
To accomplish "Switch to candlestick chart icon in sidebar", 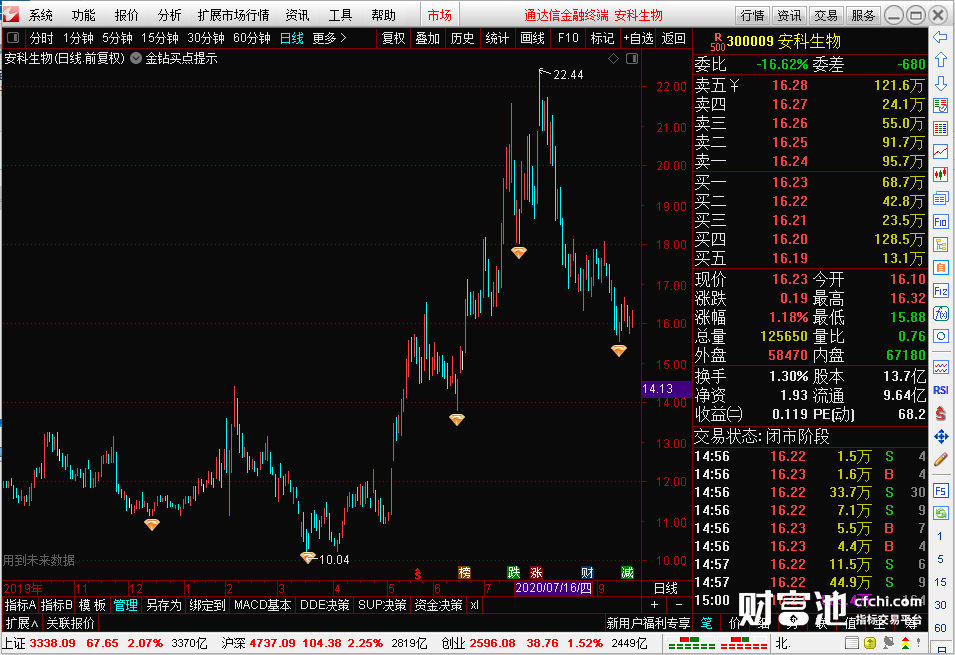I will click(x=940, y=175).
